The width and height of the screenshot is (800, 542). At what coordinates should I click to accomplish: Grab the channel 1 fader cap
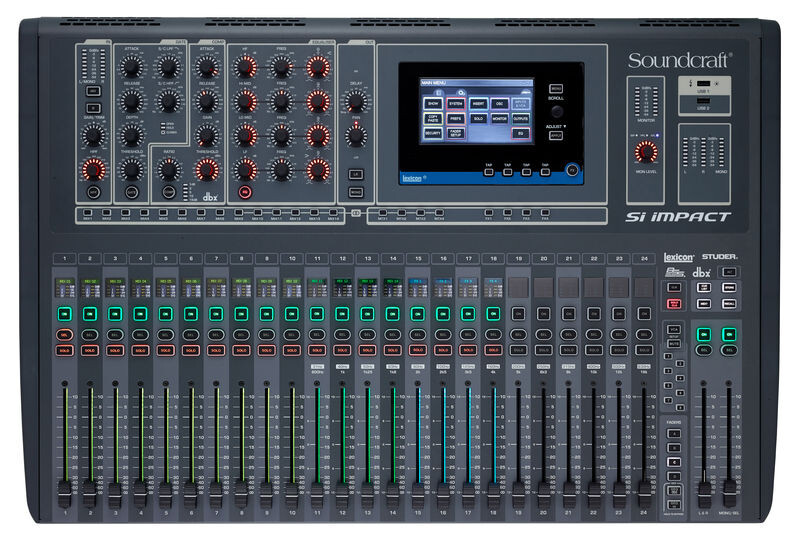(65, 493)
